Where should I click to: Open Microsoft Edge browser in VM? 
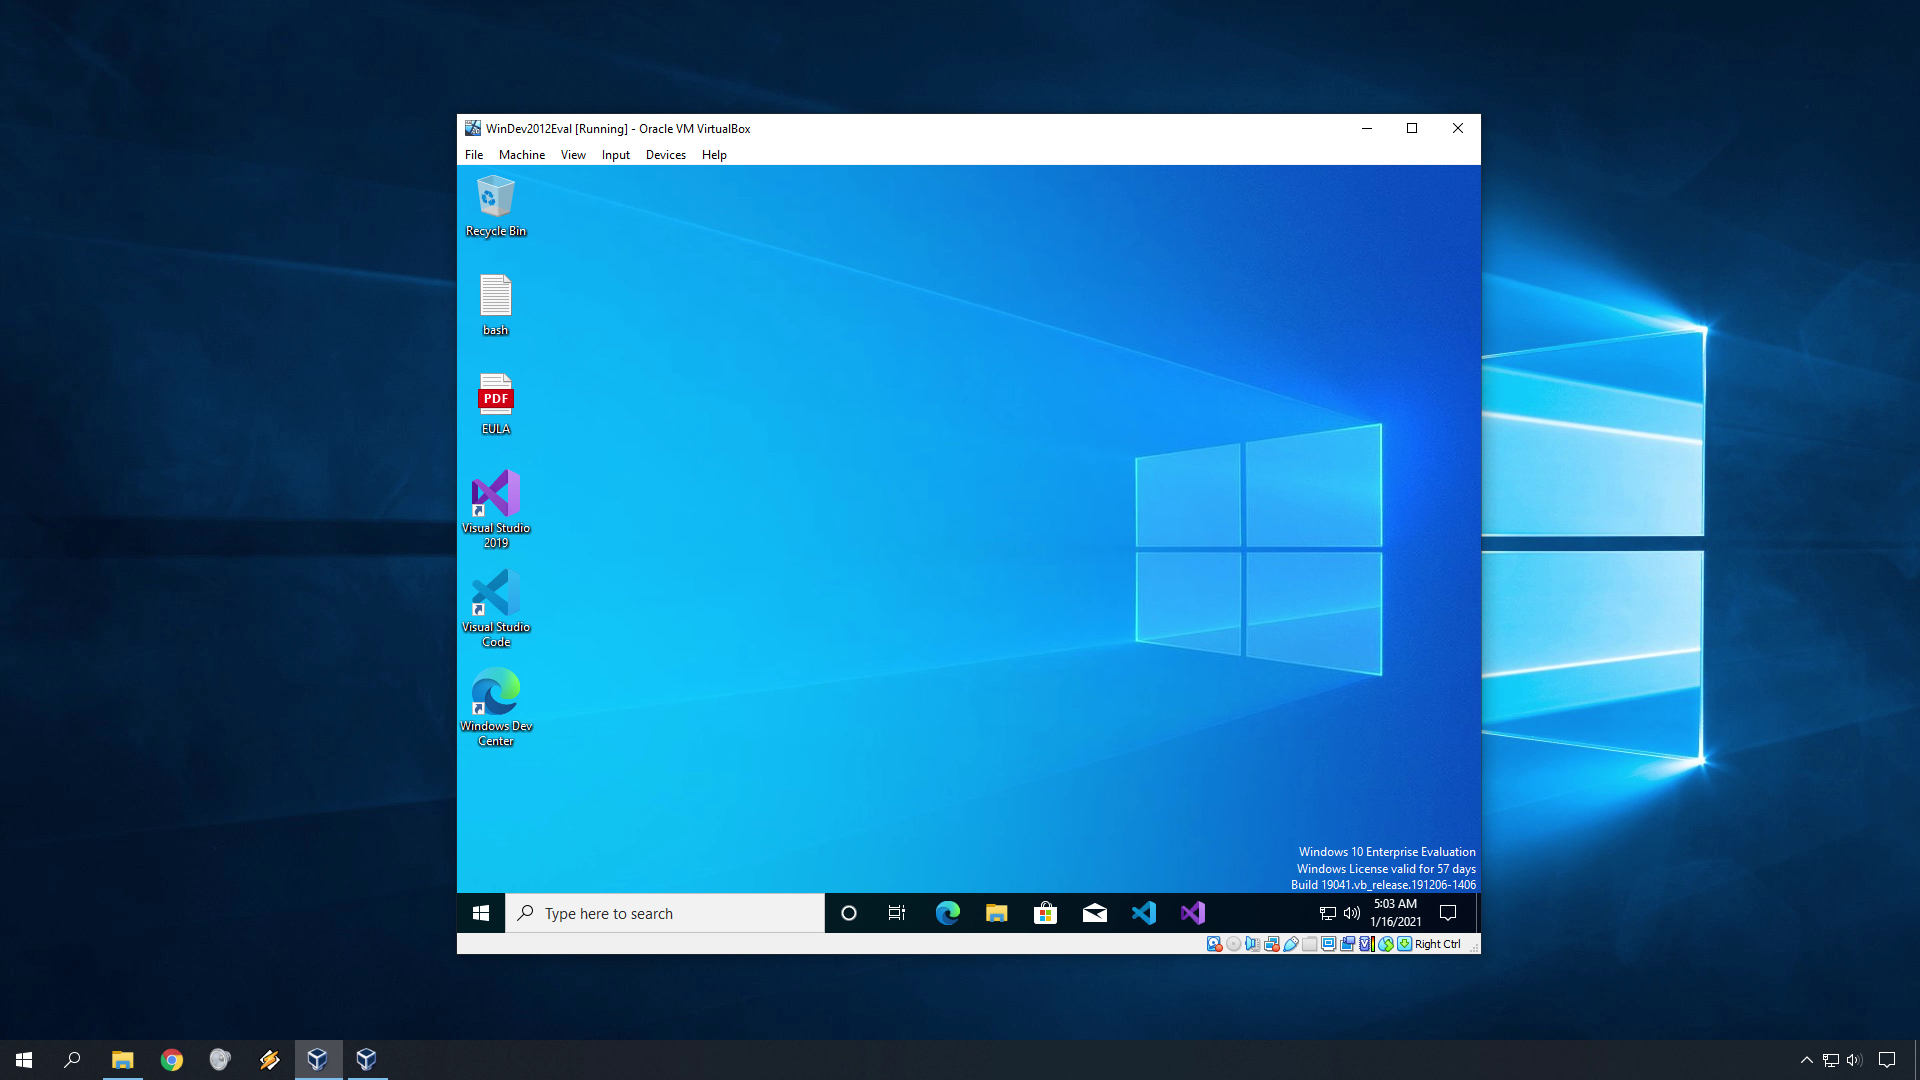pyautogui.click(x=947, y=913)
